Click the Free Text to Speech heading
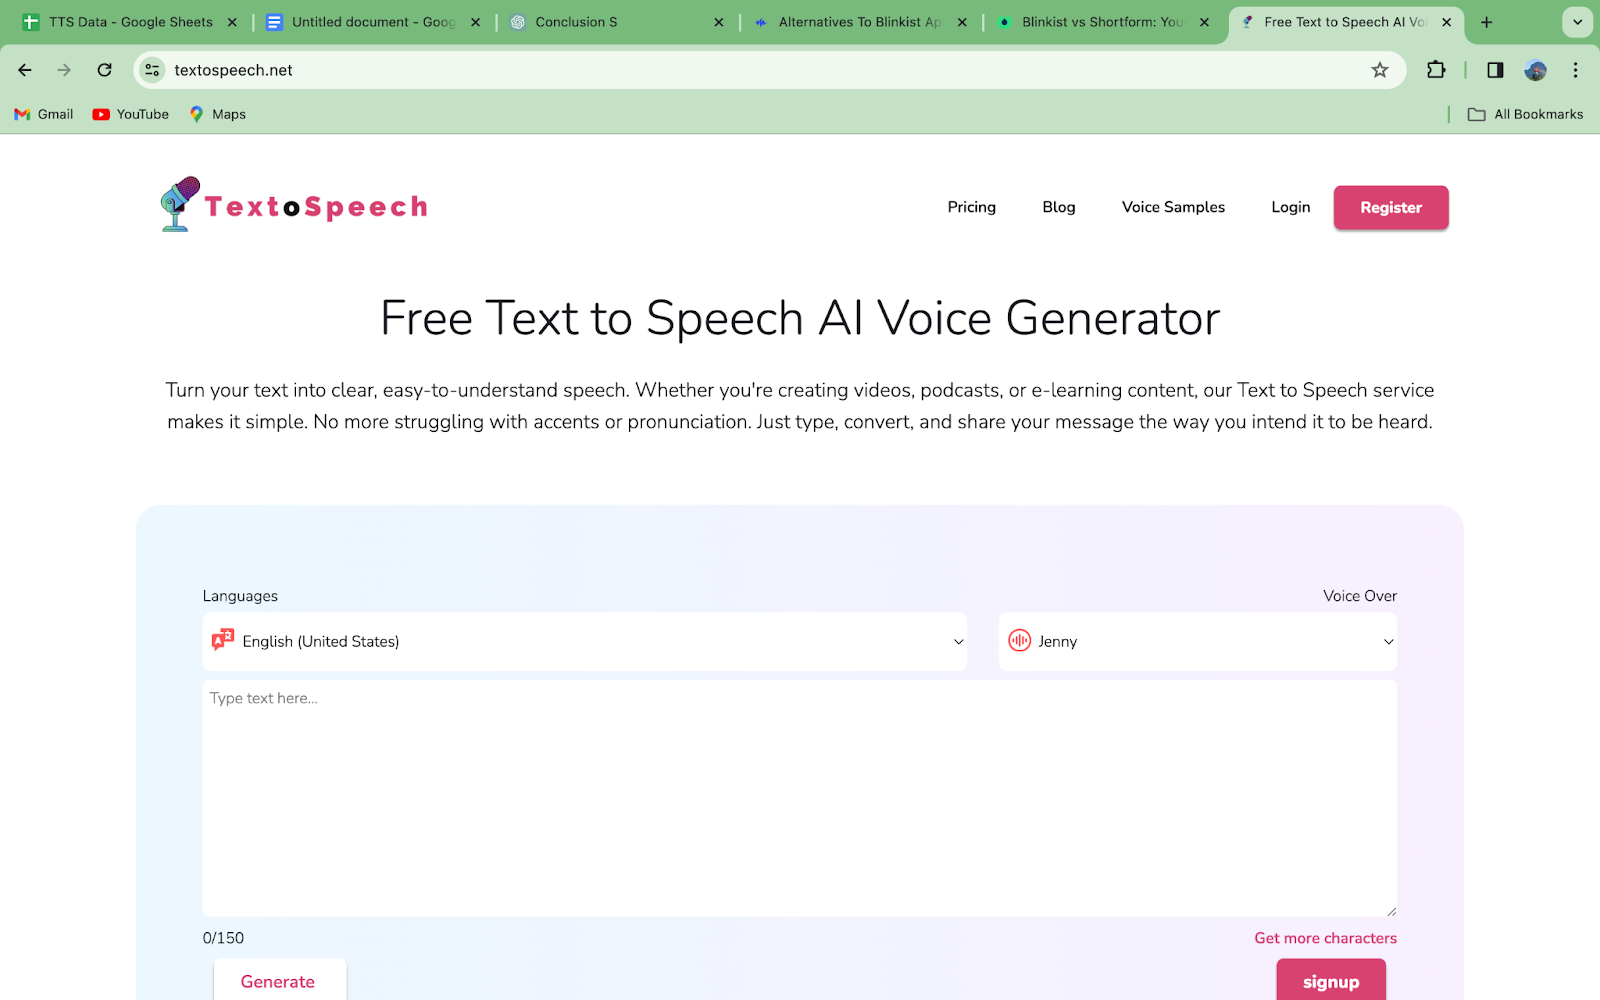The width and height of the screenshot is (1600, 1000). coord(800,318)
